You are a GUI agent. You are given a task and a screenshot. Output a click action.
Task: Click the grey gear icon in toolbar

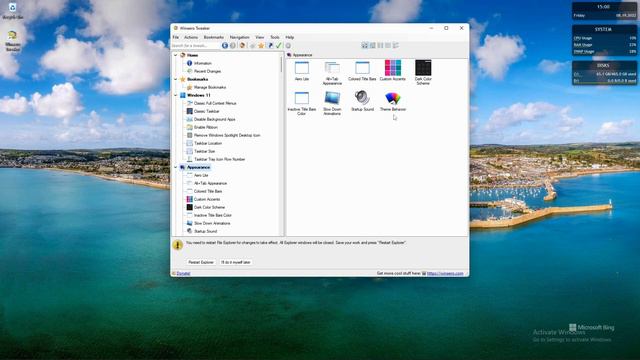288,46
